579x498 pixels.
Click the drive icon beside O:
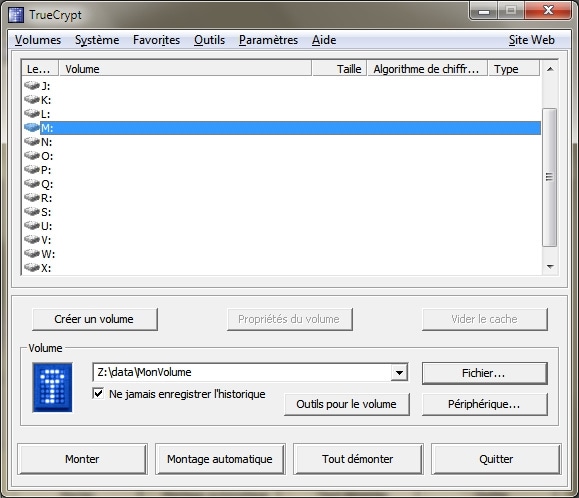coord(32,156)
